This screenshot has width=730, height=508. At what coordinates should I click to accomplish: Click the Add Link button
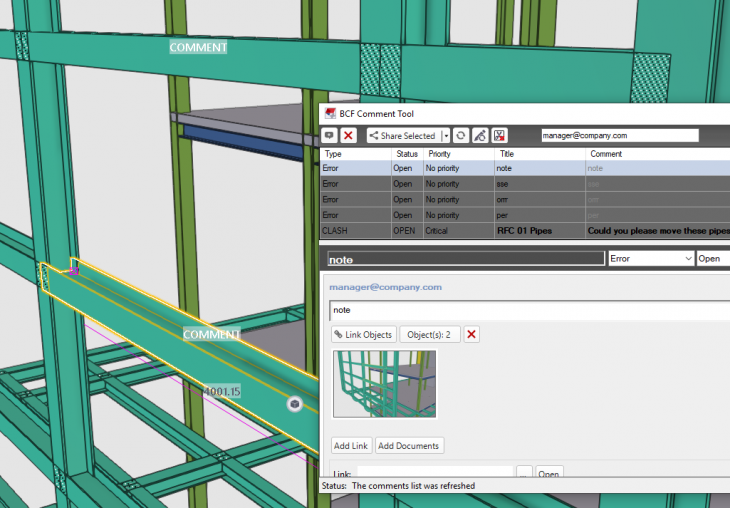click(x=351, y=445)
